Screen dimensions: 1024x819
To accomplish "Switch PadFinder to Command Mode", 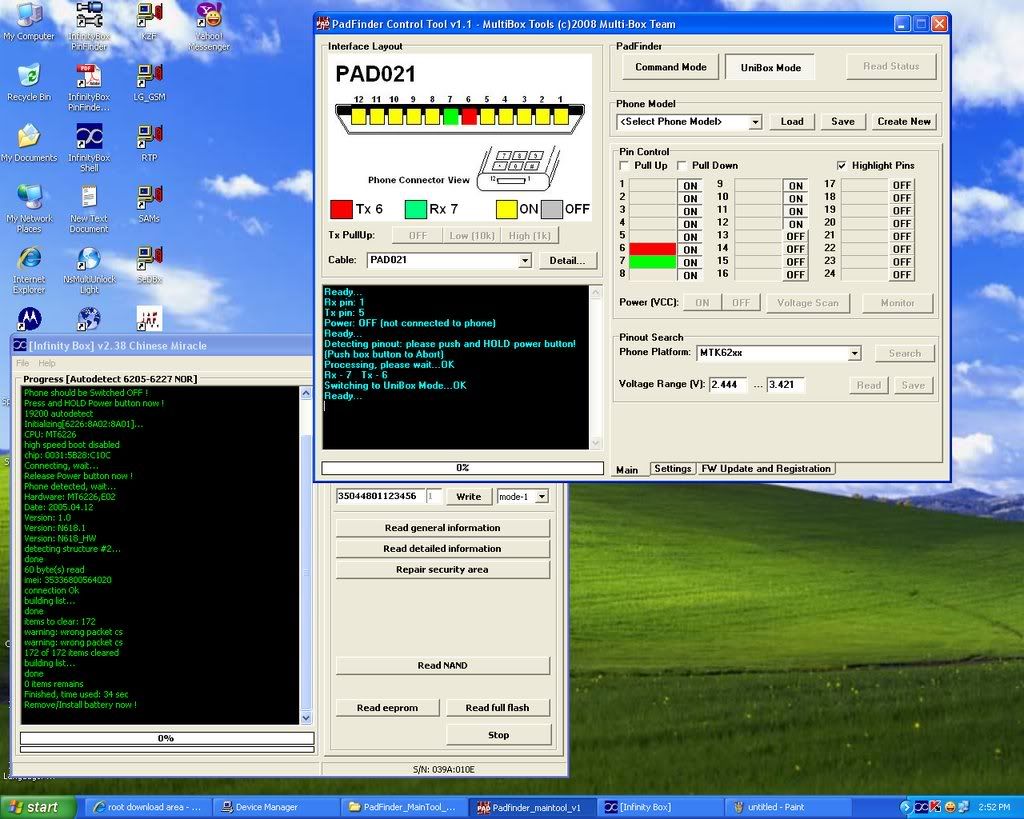I will [671, 67].
